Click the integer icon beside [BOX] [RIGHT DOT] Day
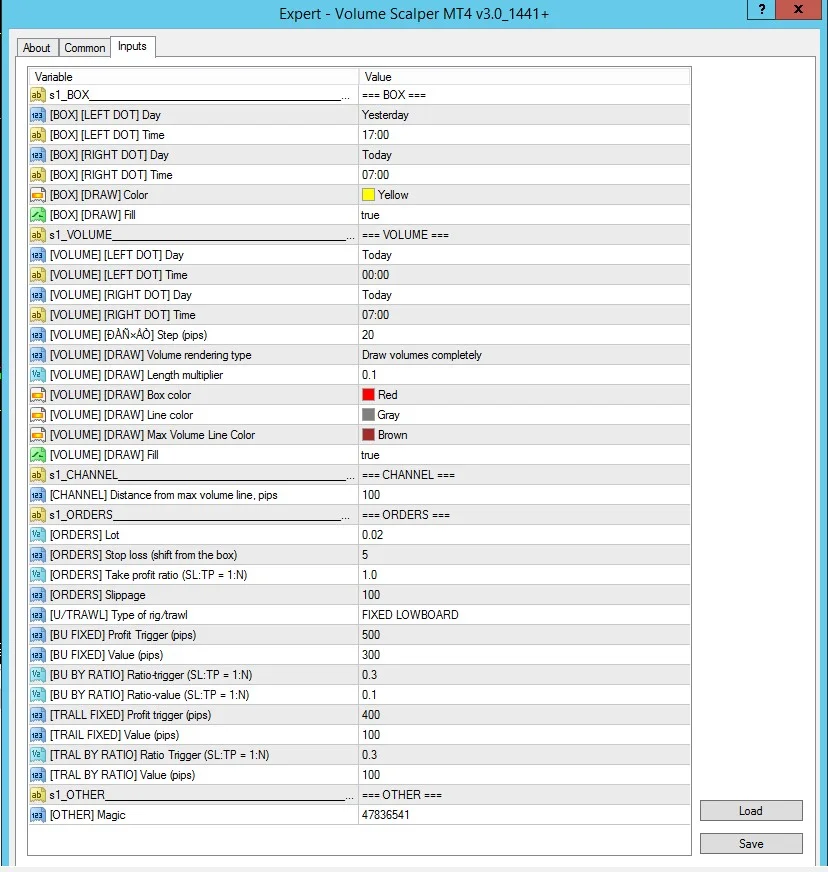 [x=37, y=155]
